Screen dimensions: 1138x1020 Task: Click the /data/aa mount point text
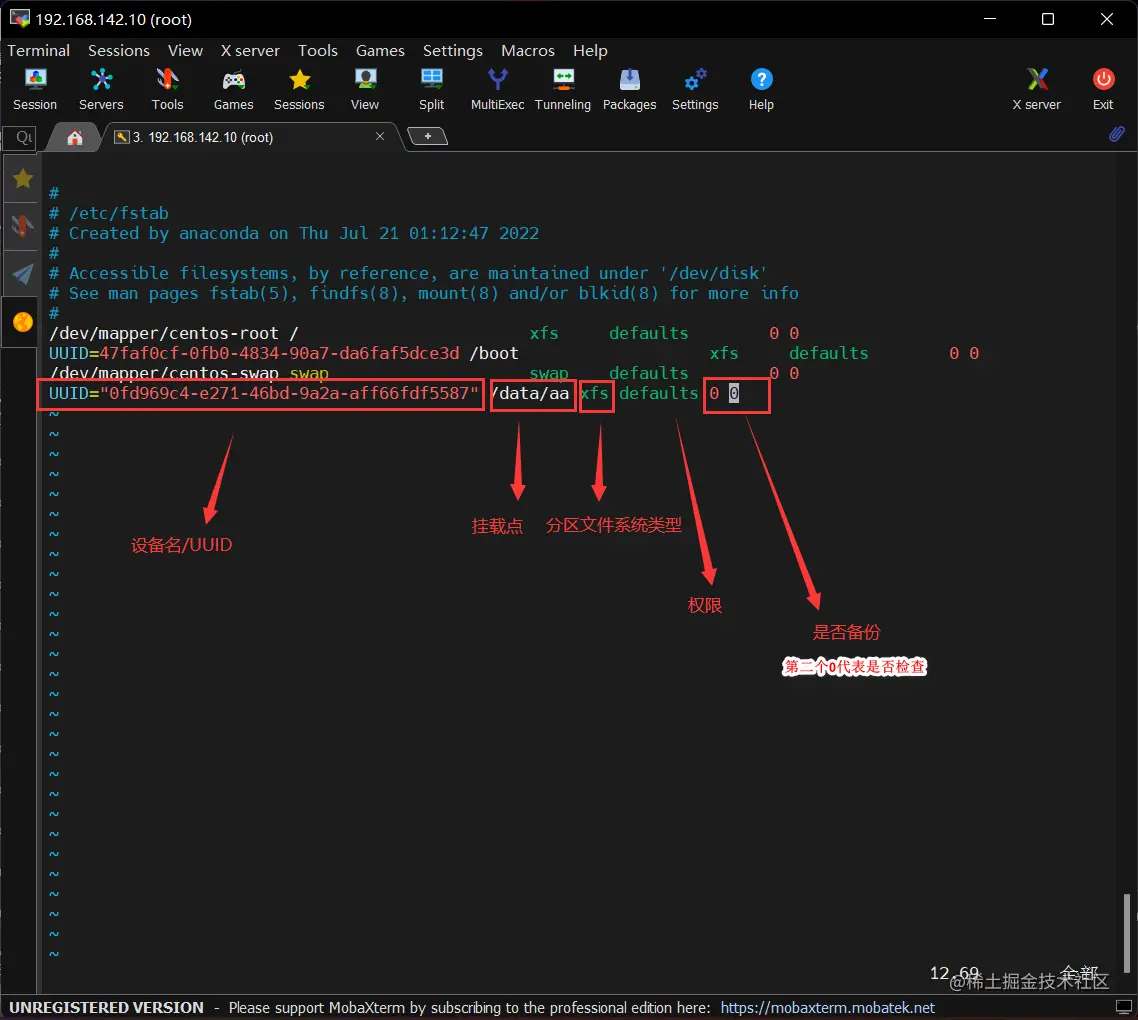pyautogui.click(x=533, y=393)
